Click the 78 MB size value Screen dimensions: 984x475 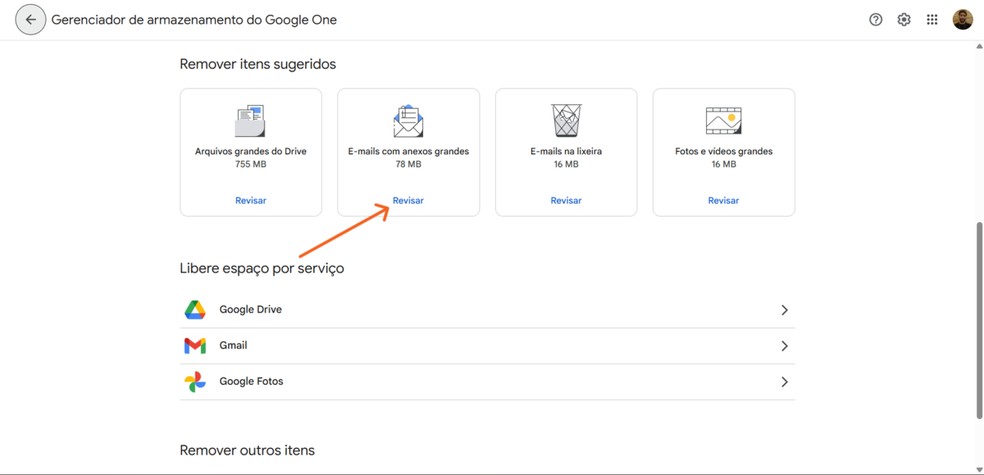pyautogui.click(x=409, y=164)
